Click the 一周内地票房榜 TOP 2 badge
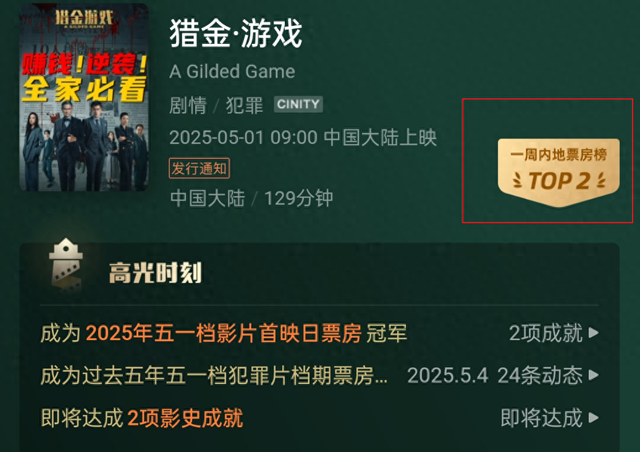Screen dimensions: 640x452 tap(558, 172)
